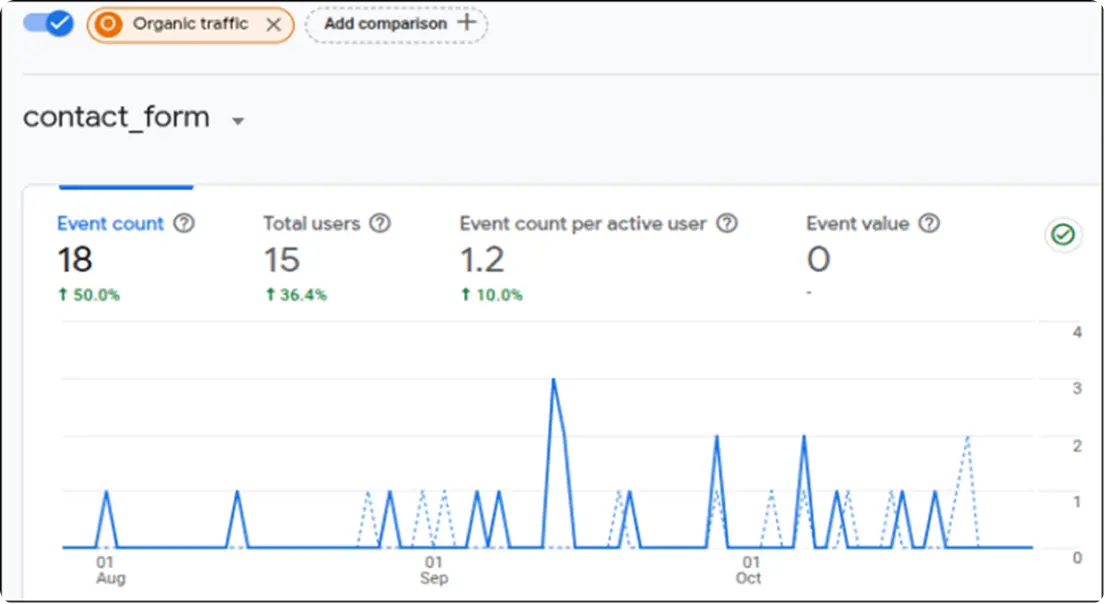Select Event count per active user metric
This screenshot has height=604, width=1105.
(598, 257)
